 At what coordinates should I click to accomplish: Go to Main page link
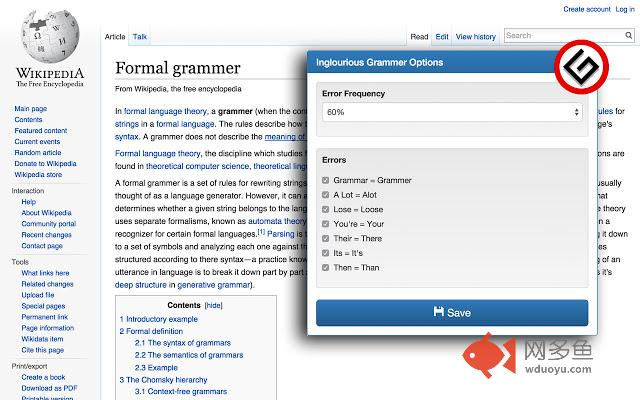click(x=31, y=109)
